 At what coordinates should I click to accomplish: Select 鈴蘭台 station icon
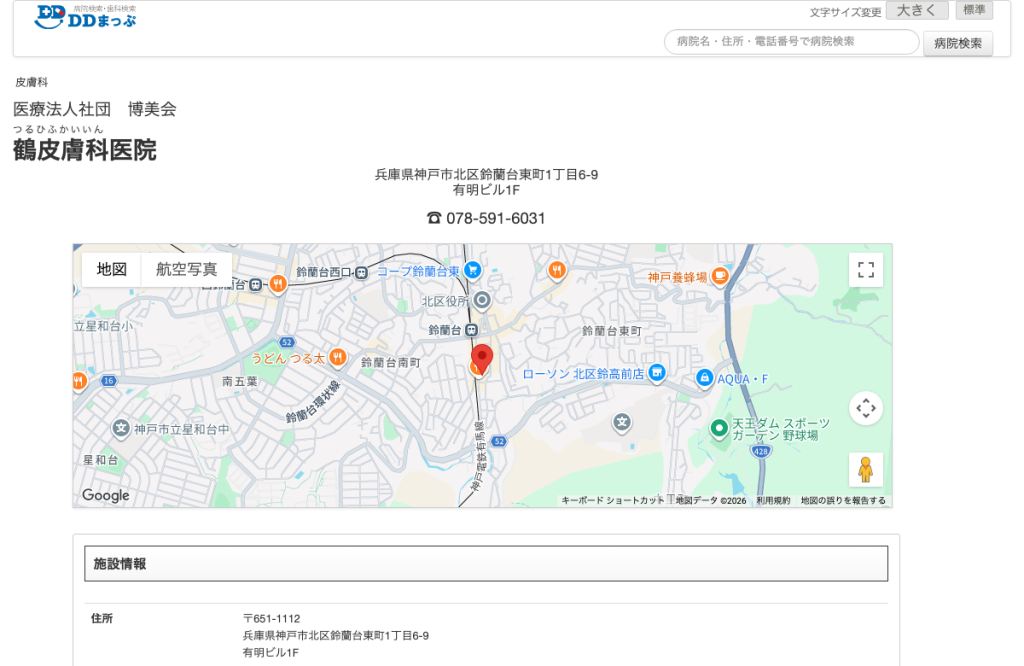pyautogui.click(x=472, y=330)
